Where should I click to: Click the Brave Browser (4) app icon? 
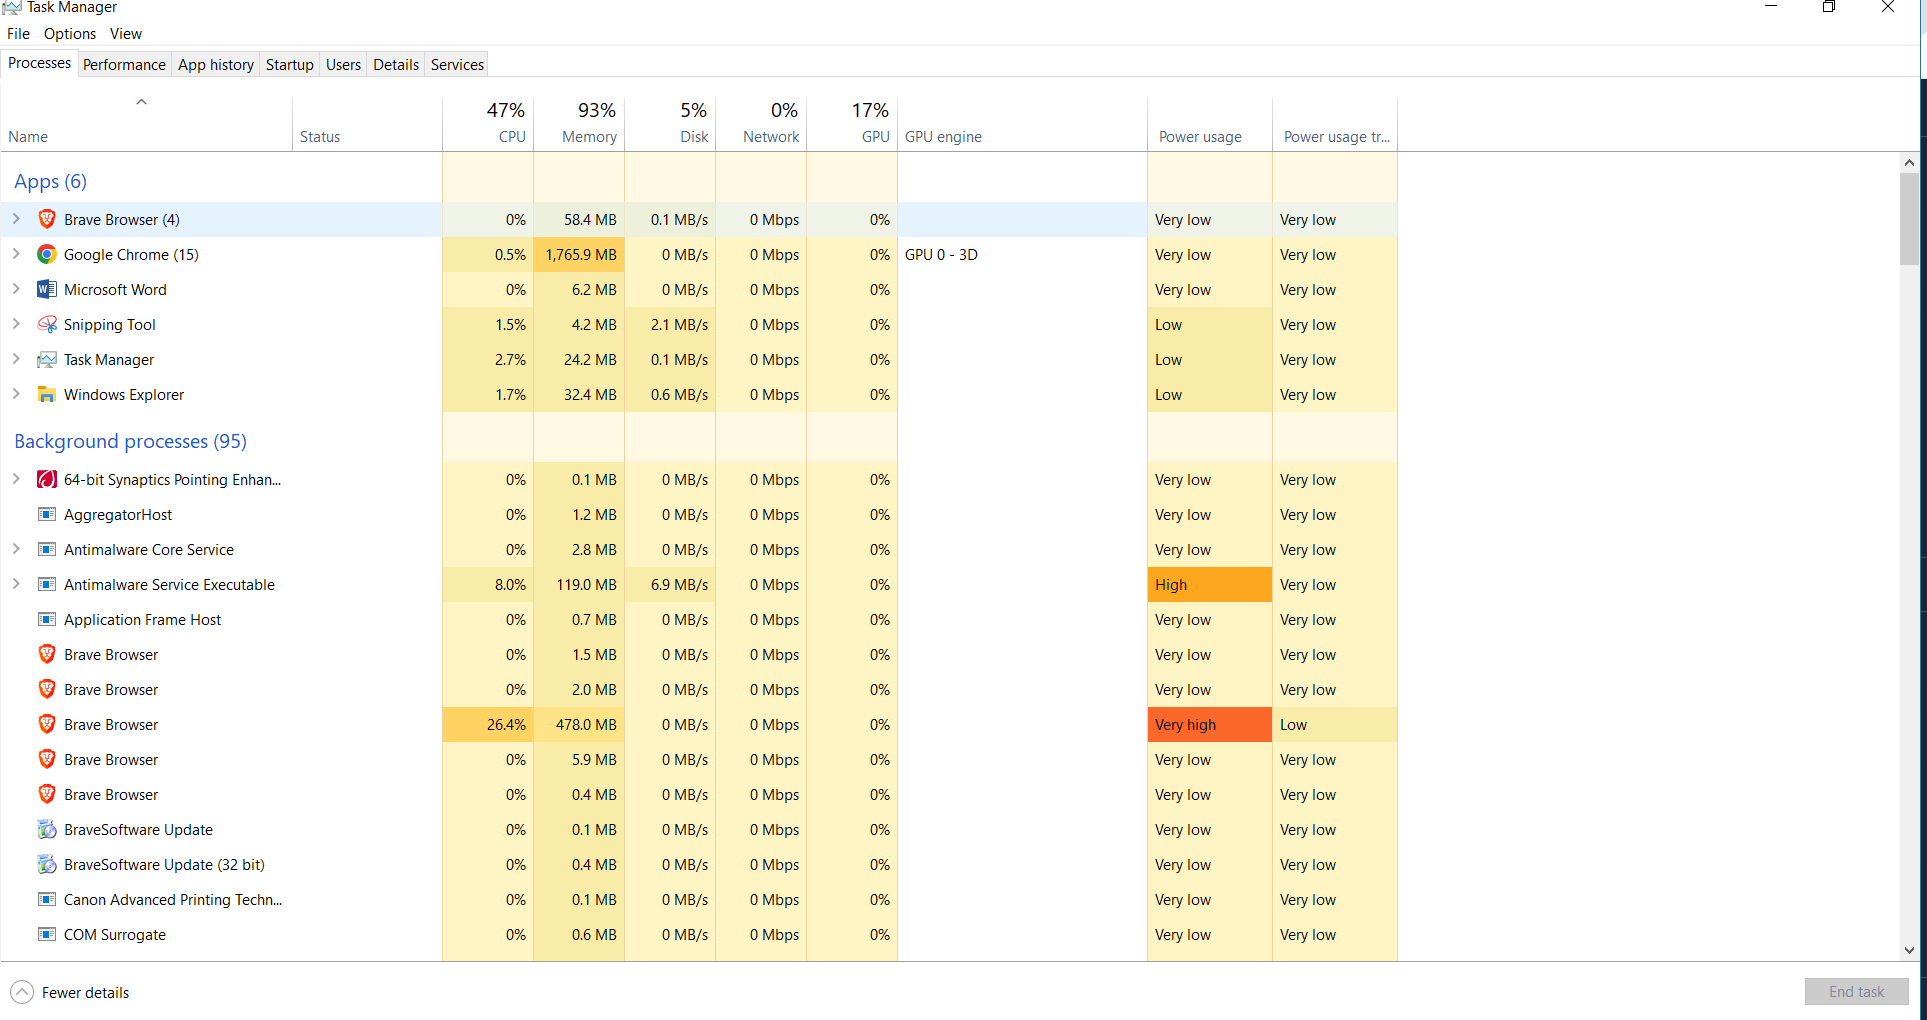(47, 219)
